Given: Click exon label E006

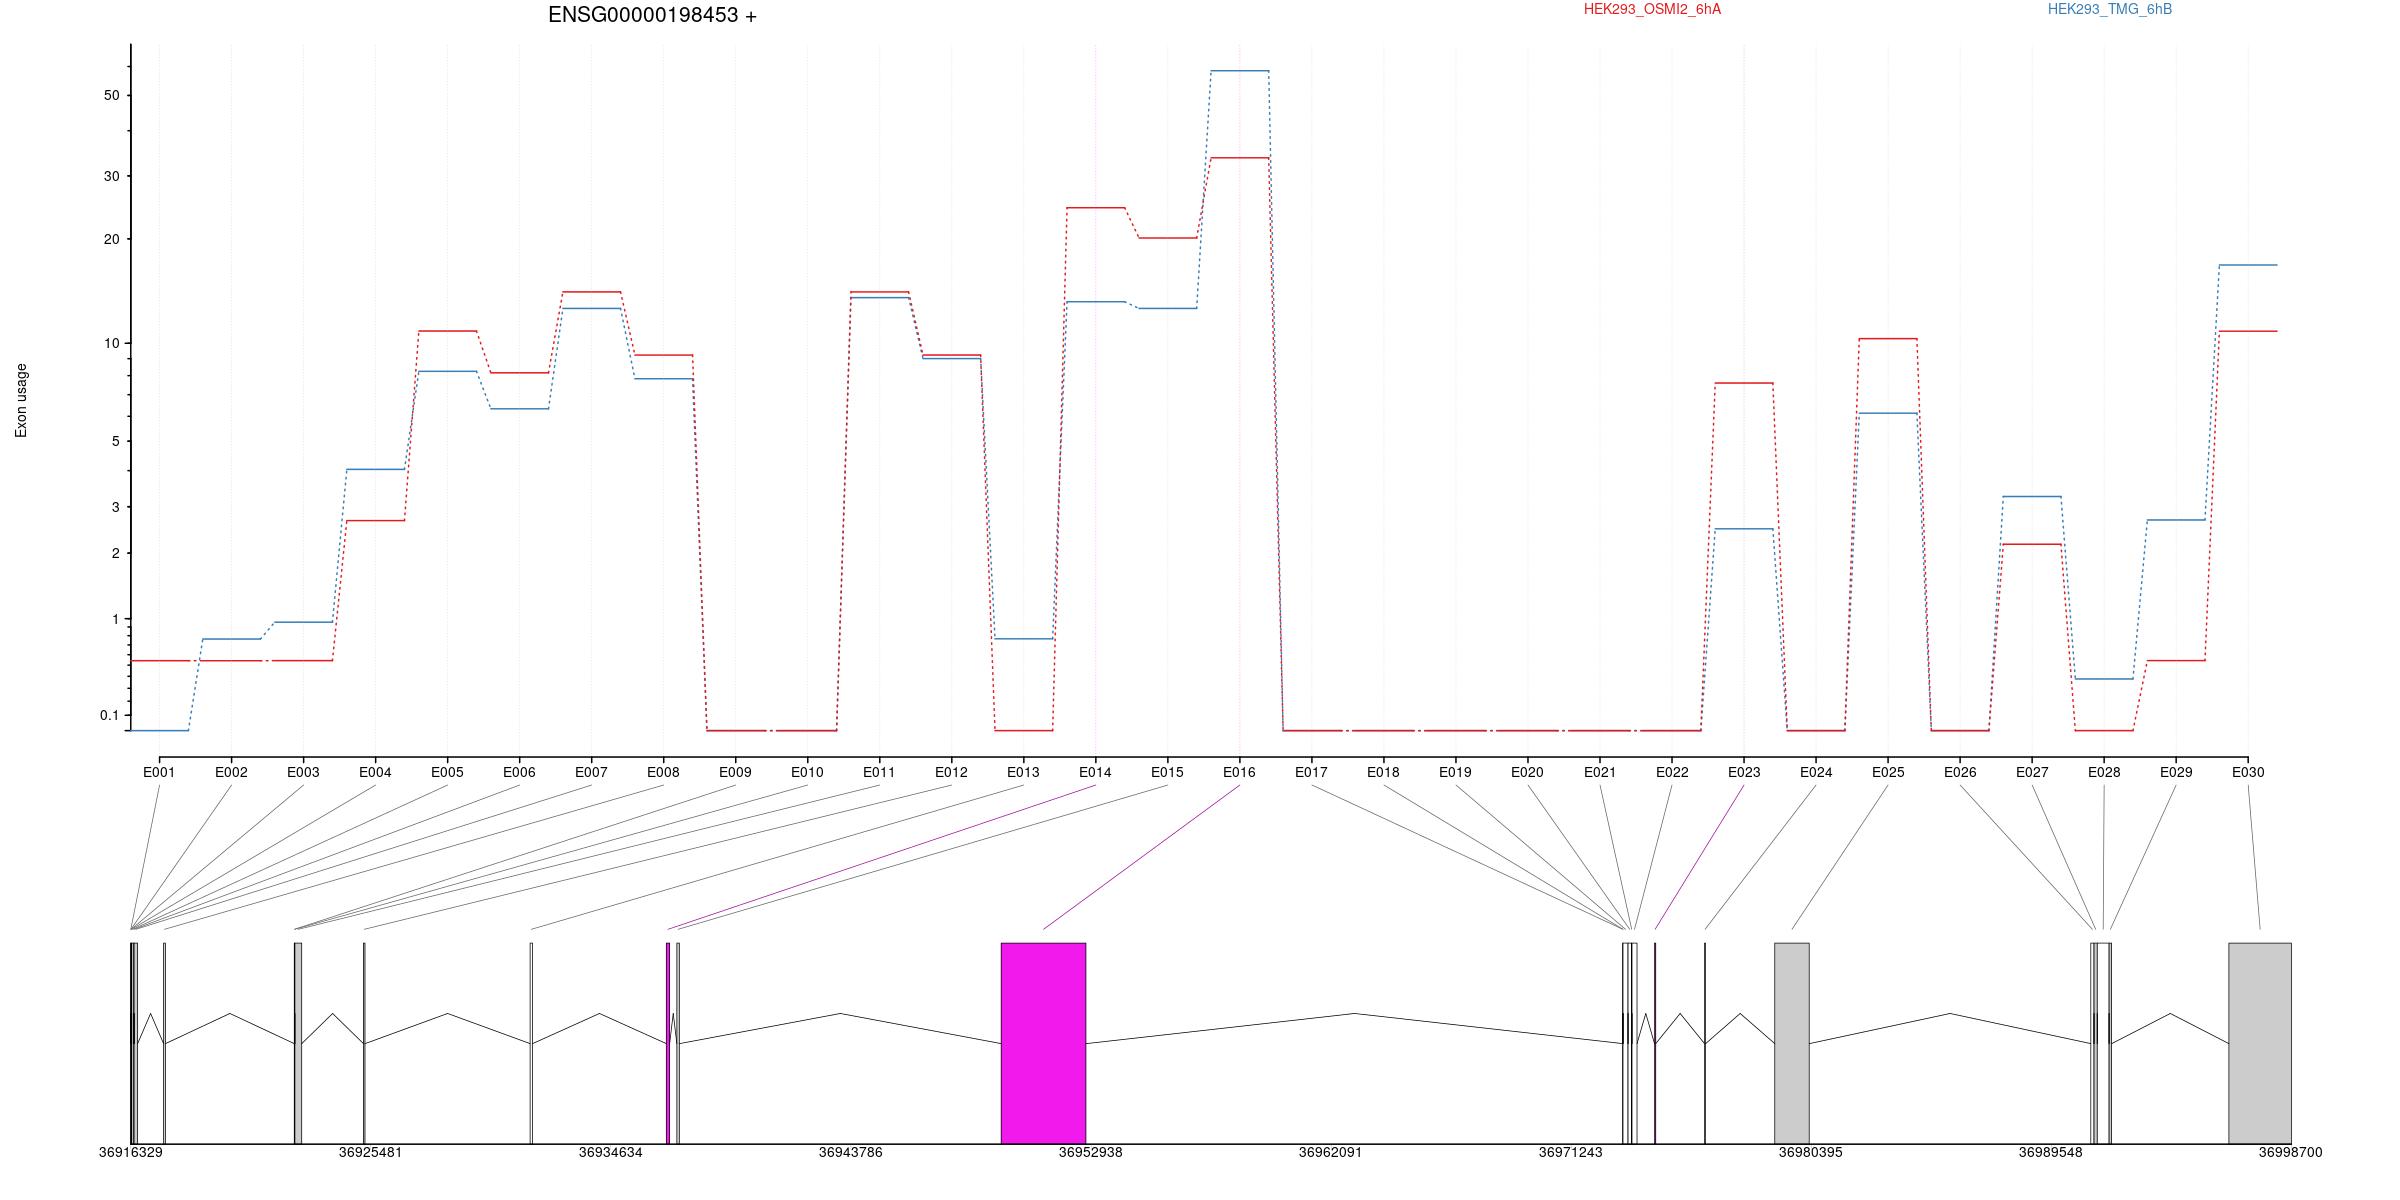Looking at the screenshot, I should tap(519, 772).
